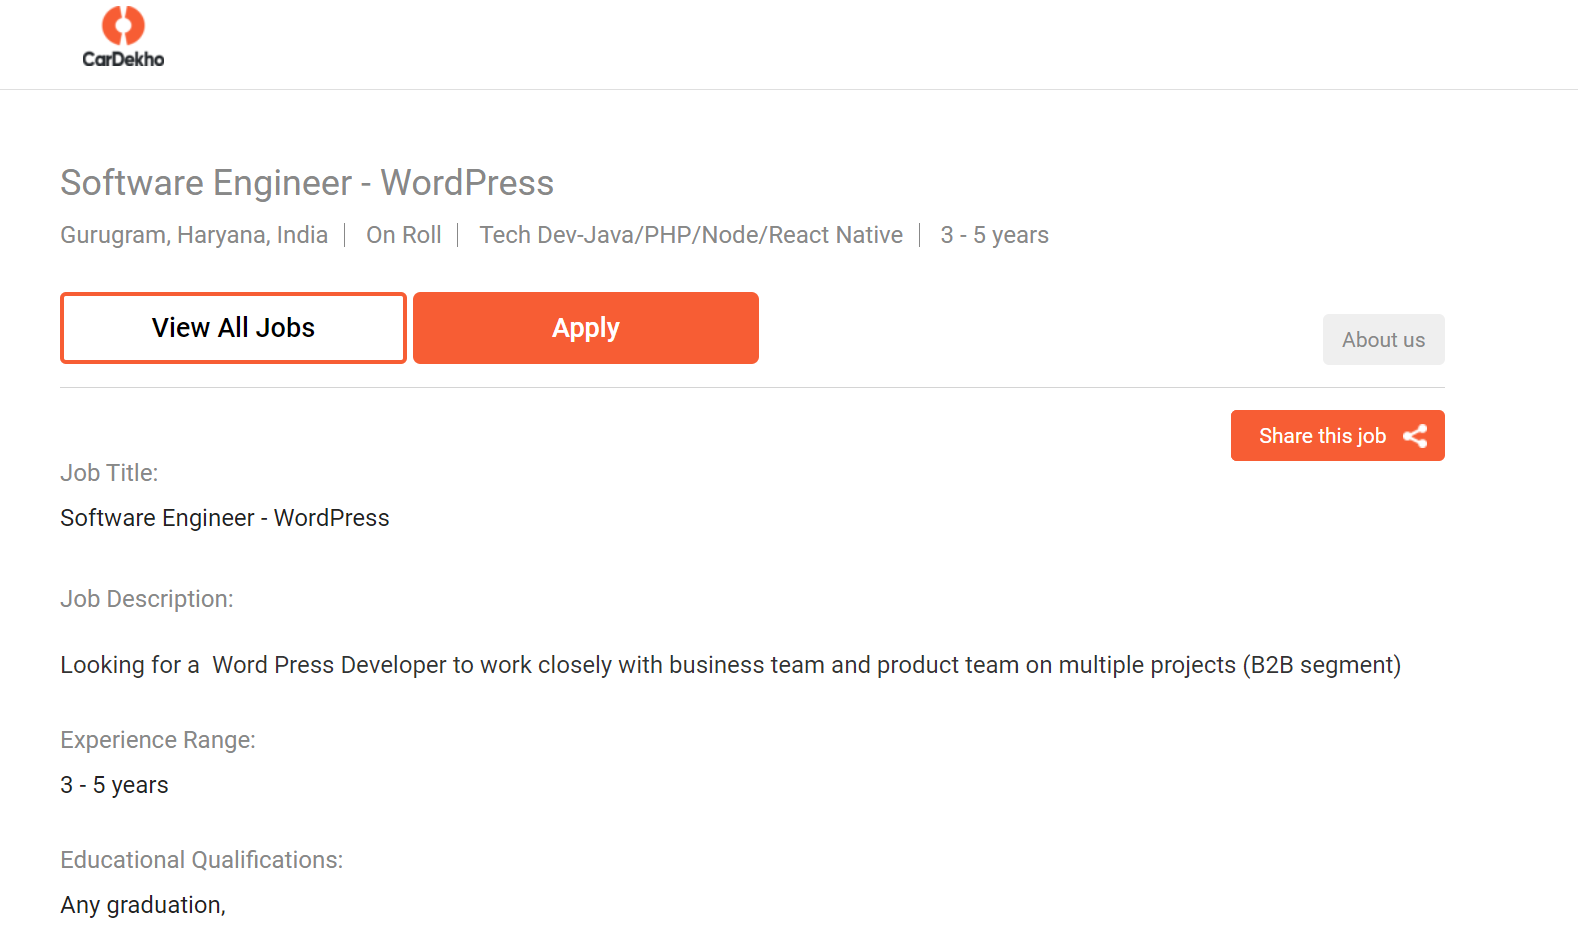Switch to the About us tab

coord(1383,340)
